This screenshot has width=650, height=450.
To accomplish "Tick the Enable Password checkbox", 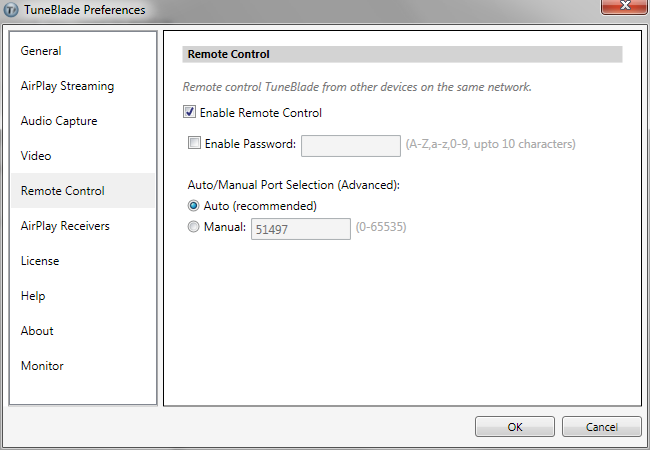I will point(194,143).
